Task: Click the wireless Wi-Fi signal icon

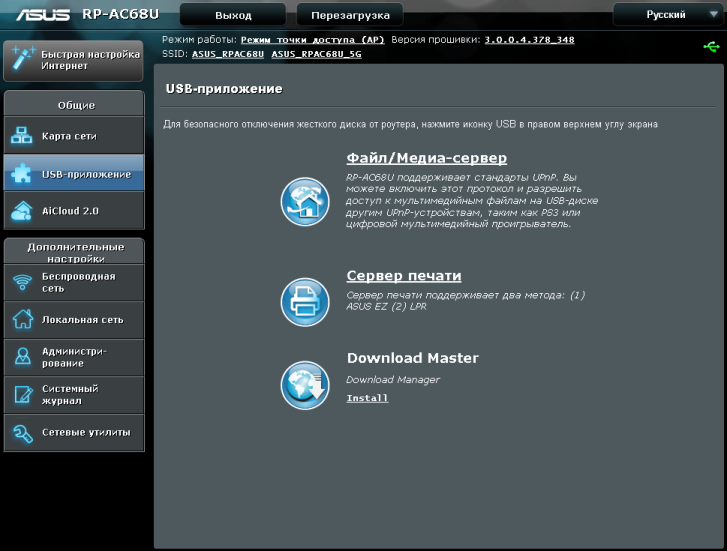Action: click(22, 282)
